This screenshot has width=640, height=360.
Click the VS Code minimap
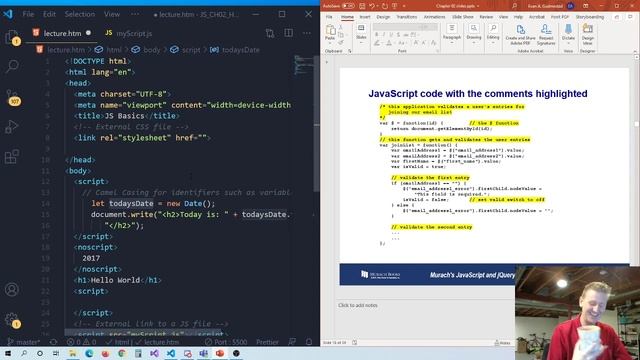pos(303,65)
